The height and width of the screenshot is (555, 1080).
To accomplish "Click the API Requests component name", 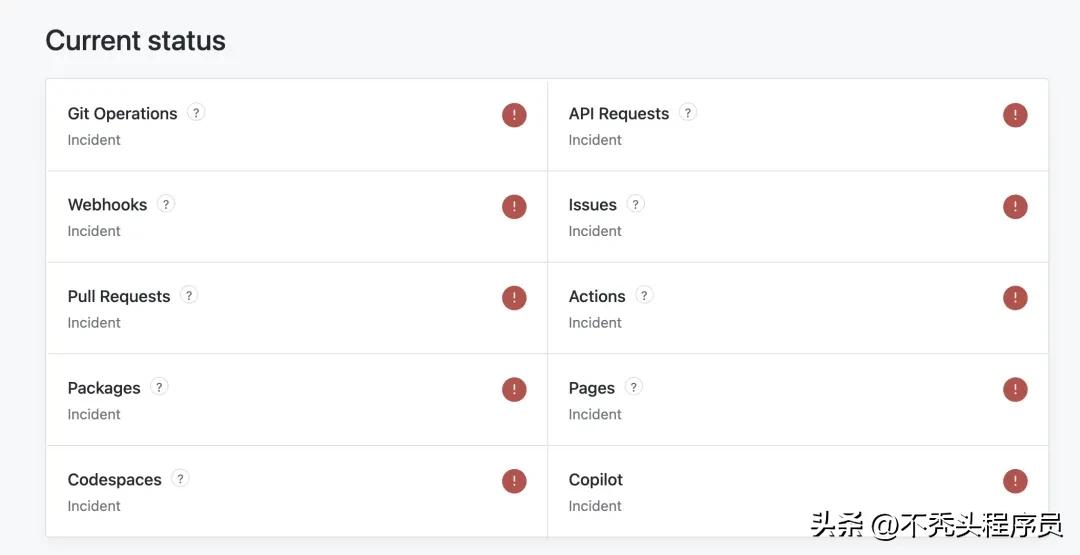I will click(619, 114).
